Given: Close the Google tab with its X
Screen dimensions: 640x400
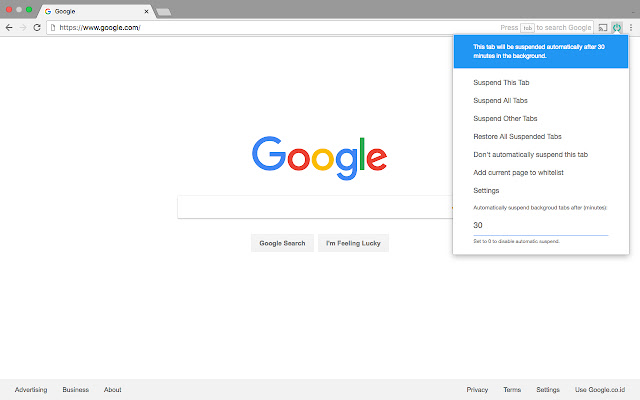Looking at the screenshot, I should click(x=146, y=11).
